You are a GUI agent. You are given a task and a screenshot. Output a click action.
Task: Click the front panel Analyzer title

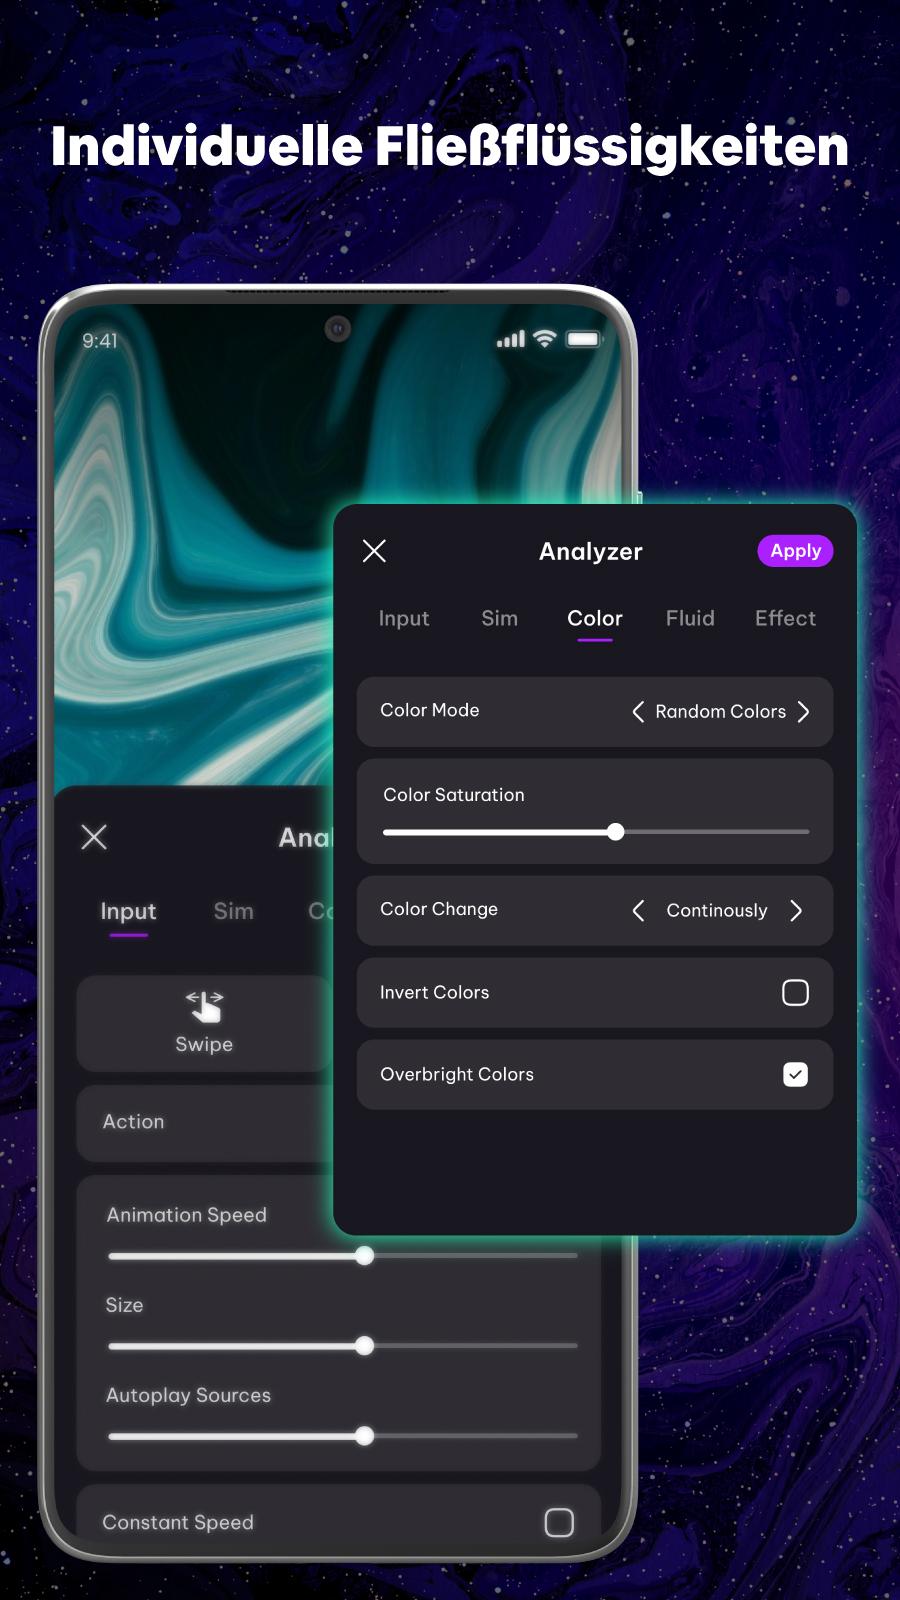pos(591,552)
